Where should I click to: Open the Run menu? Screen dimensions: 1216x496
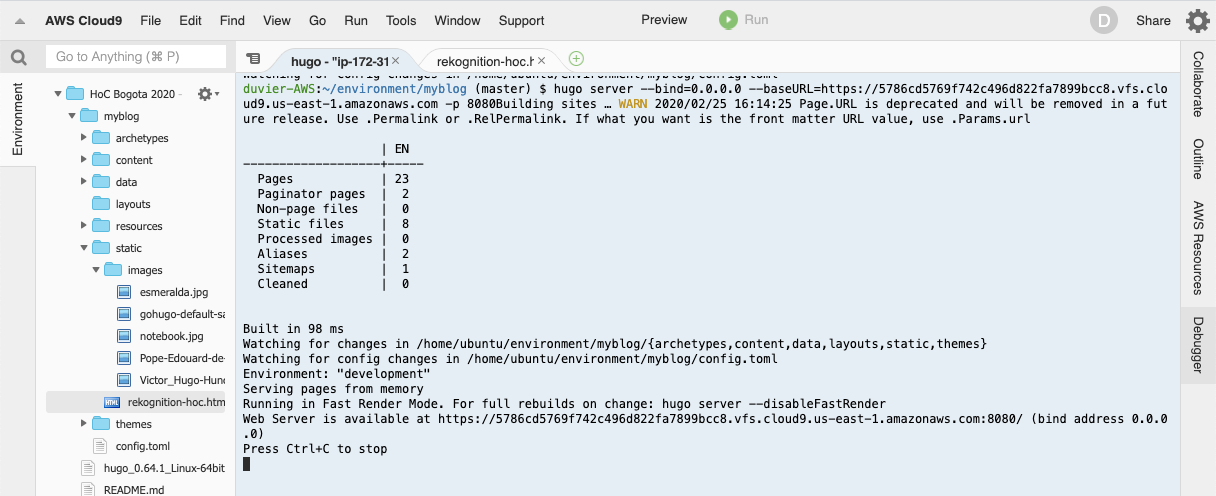point(356,20)
